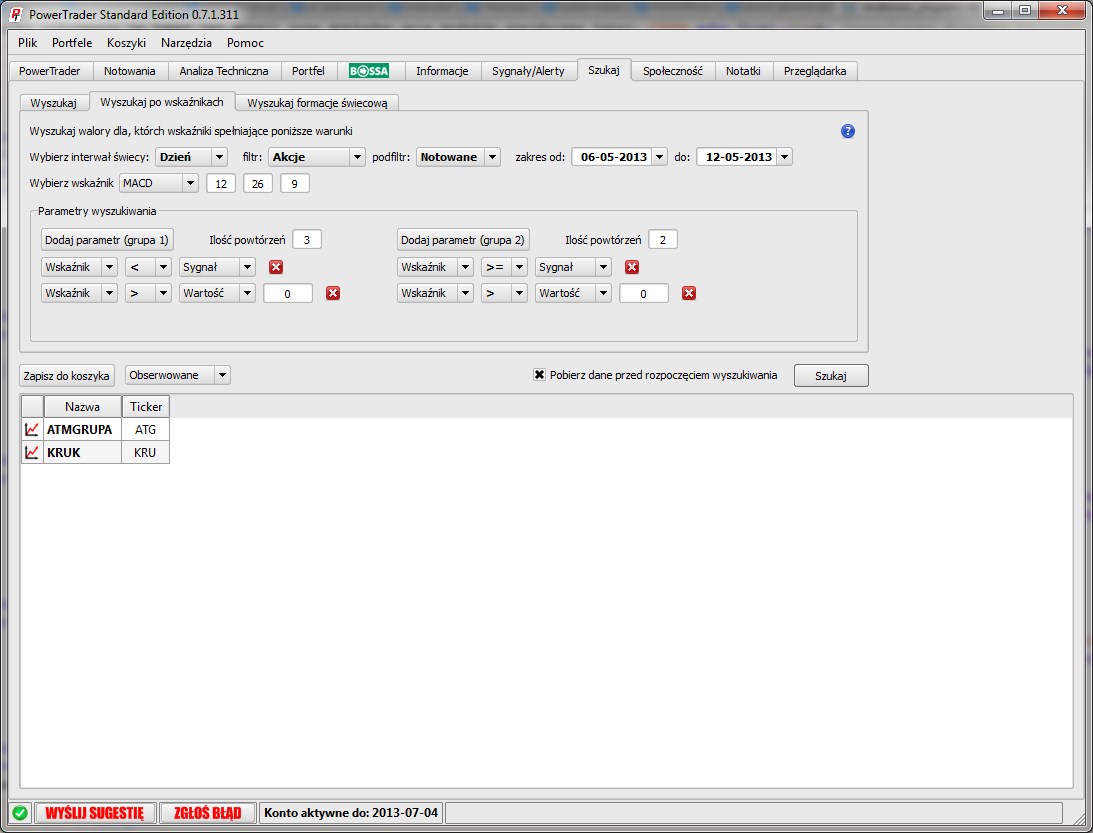Screen dimensions: 1093x833
Task: Open the Obserwowane basket dropdown
Action: (x=178, y=375)
